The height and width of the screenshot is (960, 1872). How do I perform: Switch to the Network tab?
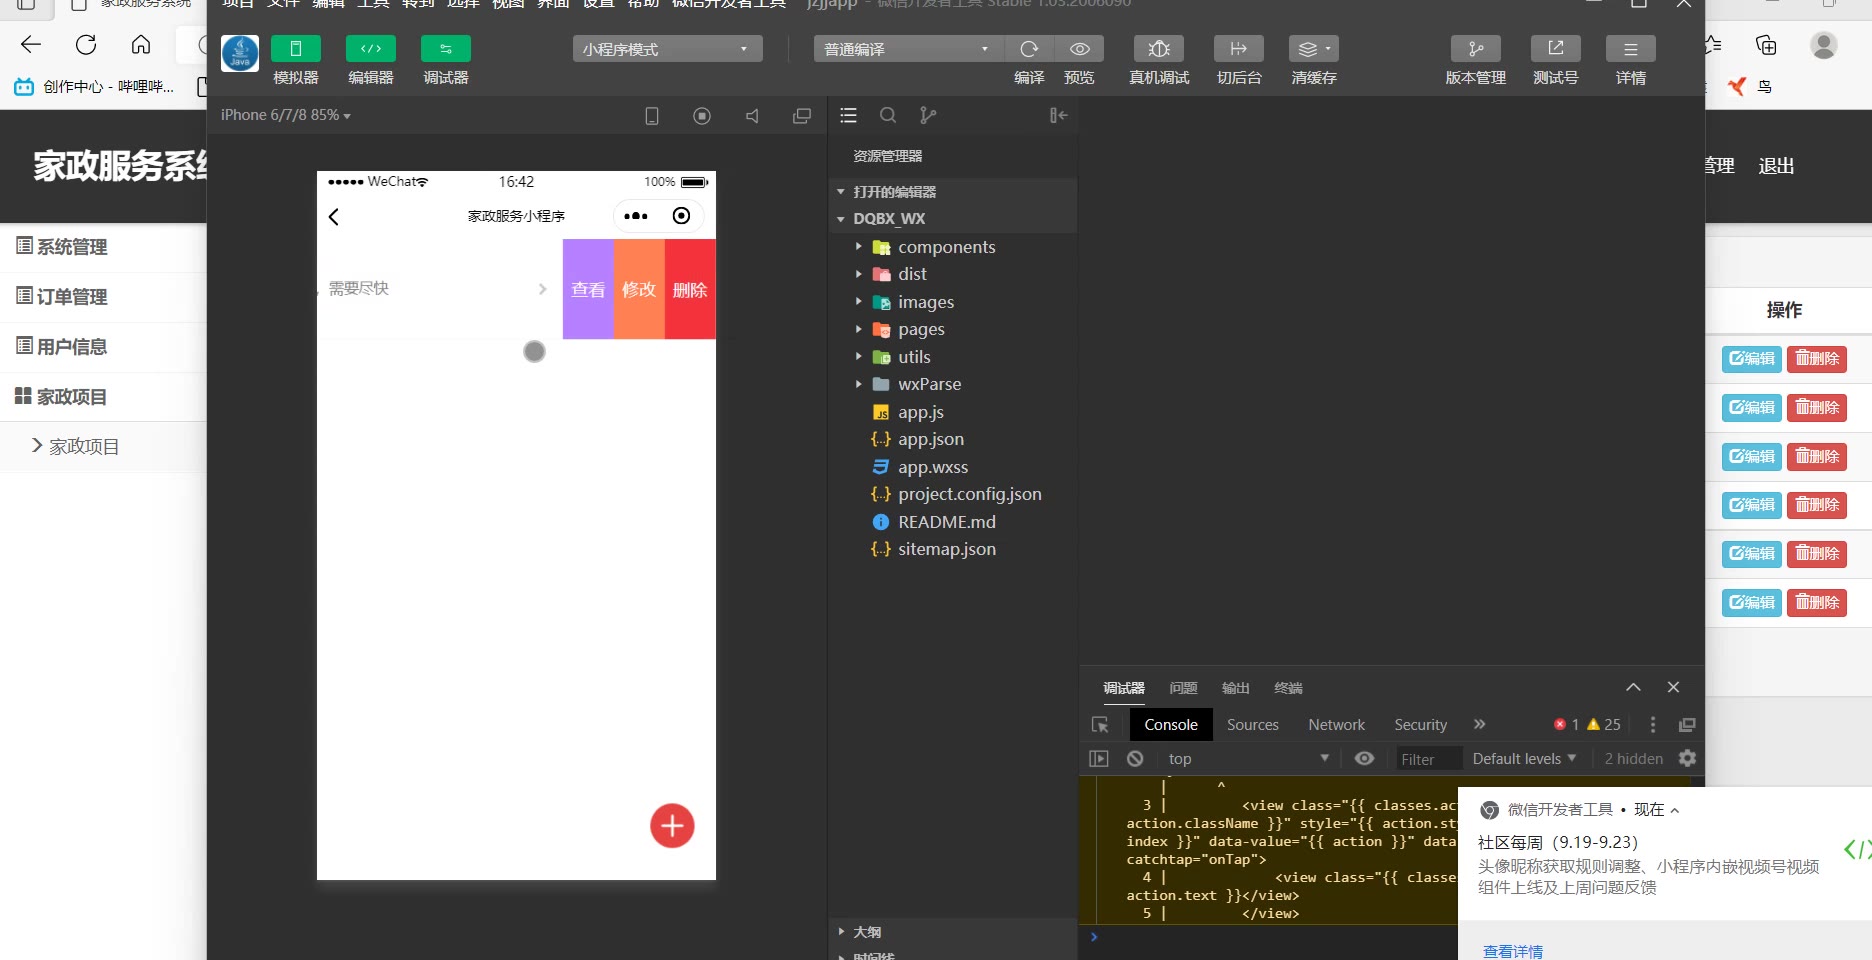(x=1336, y=725)
